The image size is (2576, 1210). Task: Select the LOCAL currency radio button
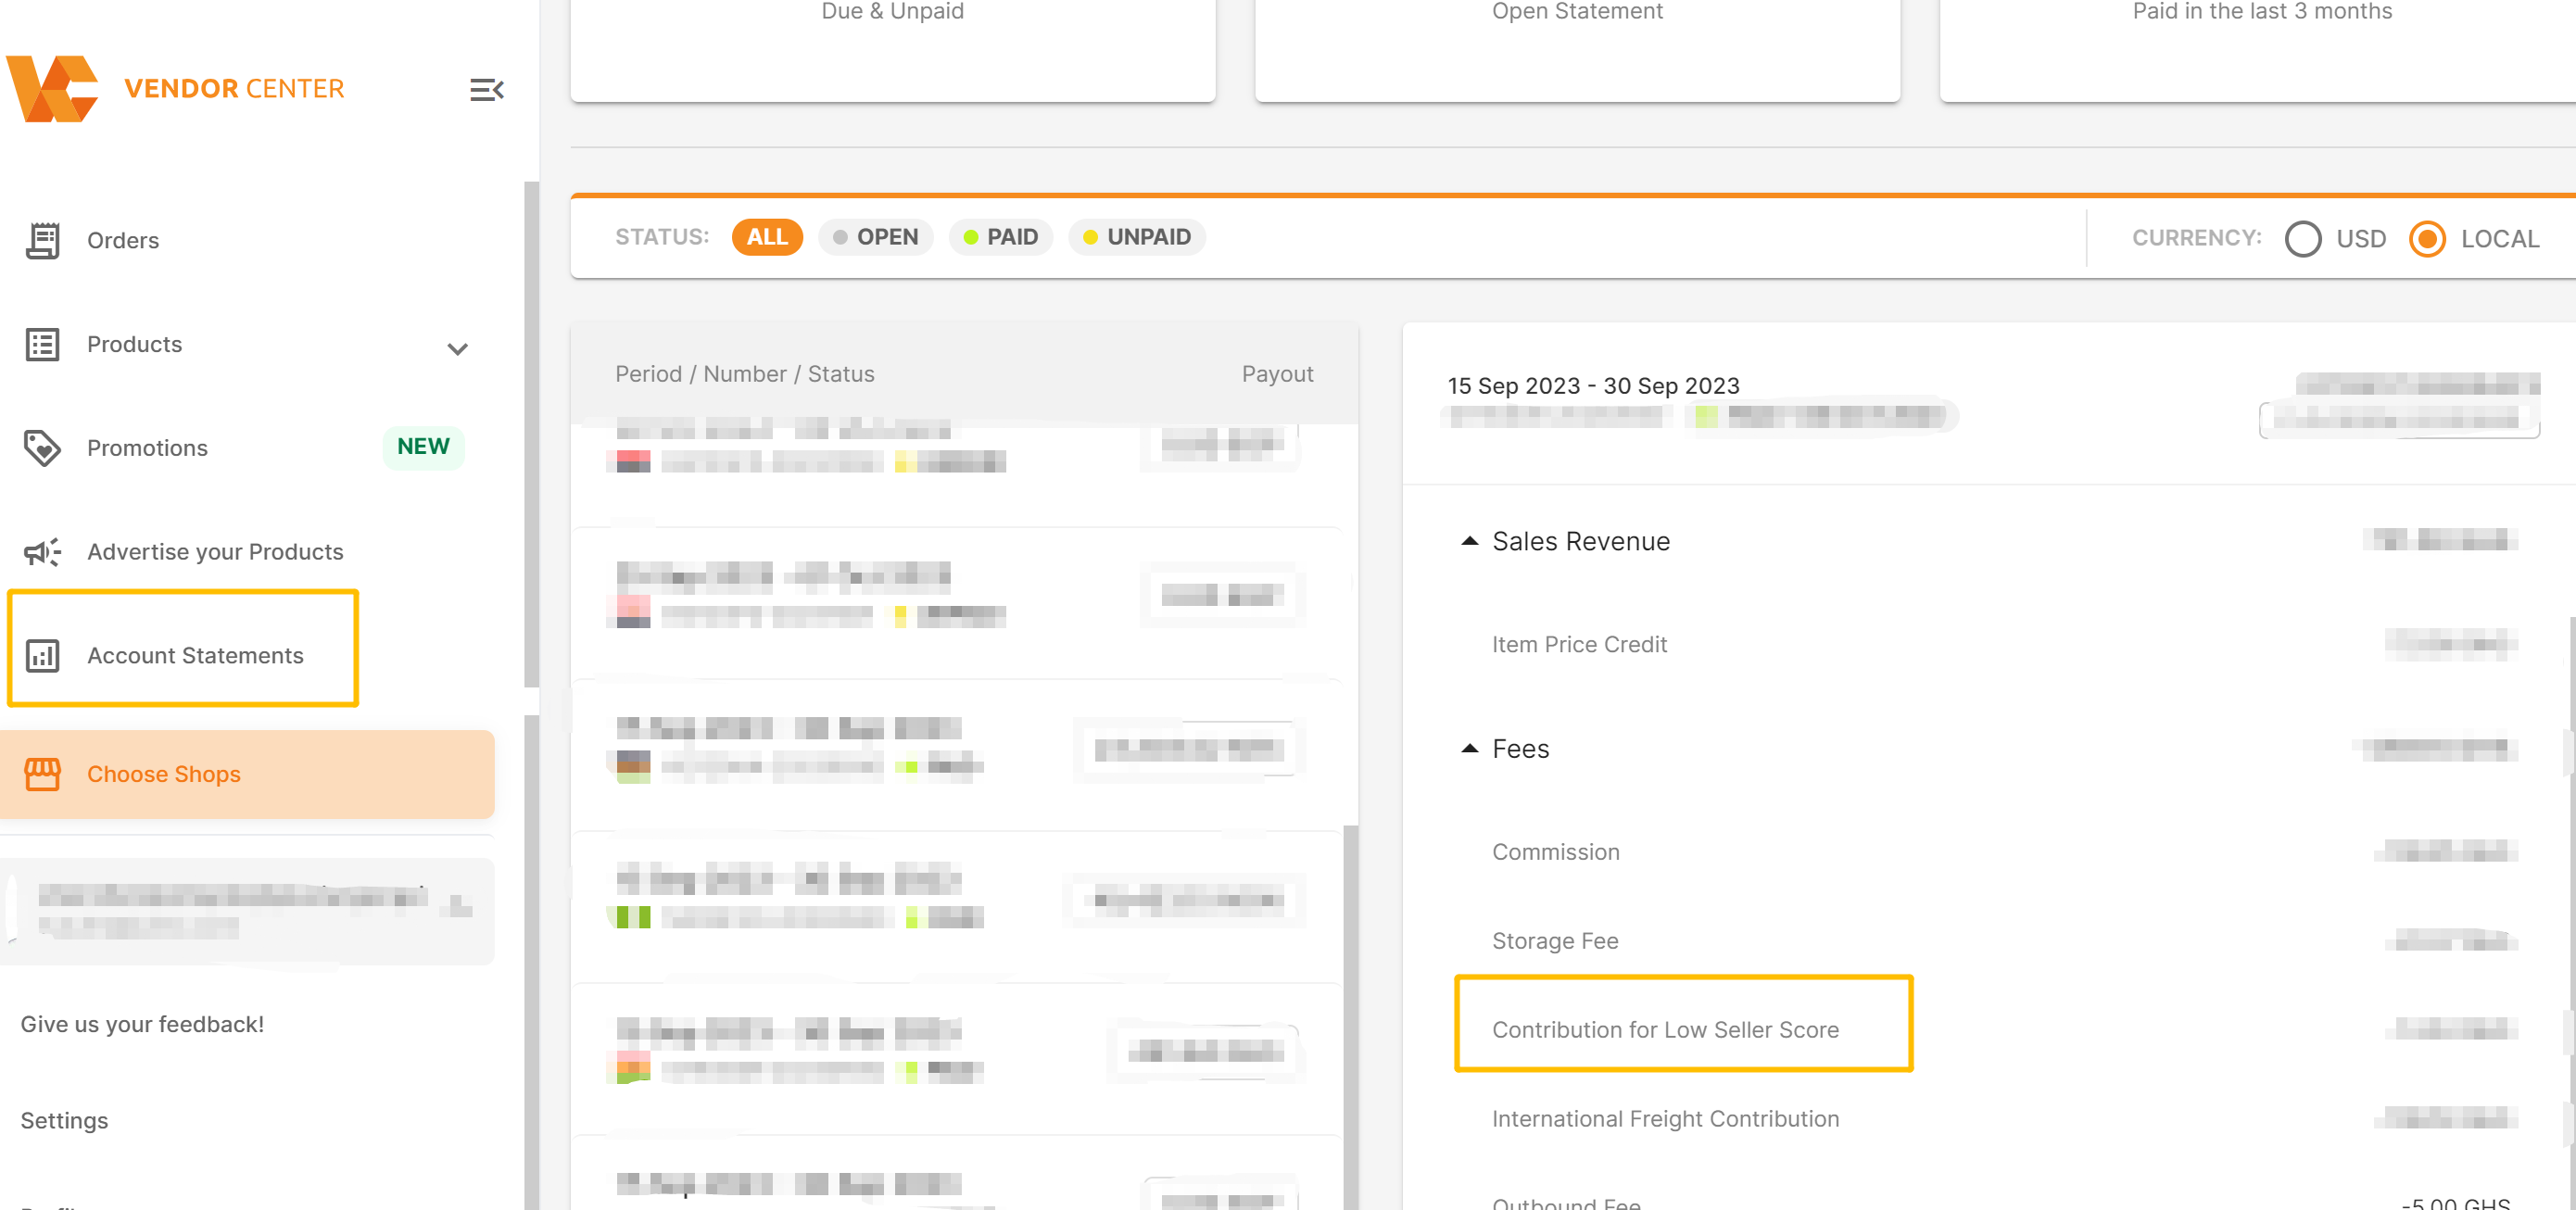click(x=2427, y=239)
